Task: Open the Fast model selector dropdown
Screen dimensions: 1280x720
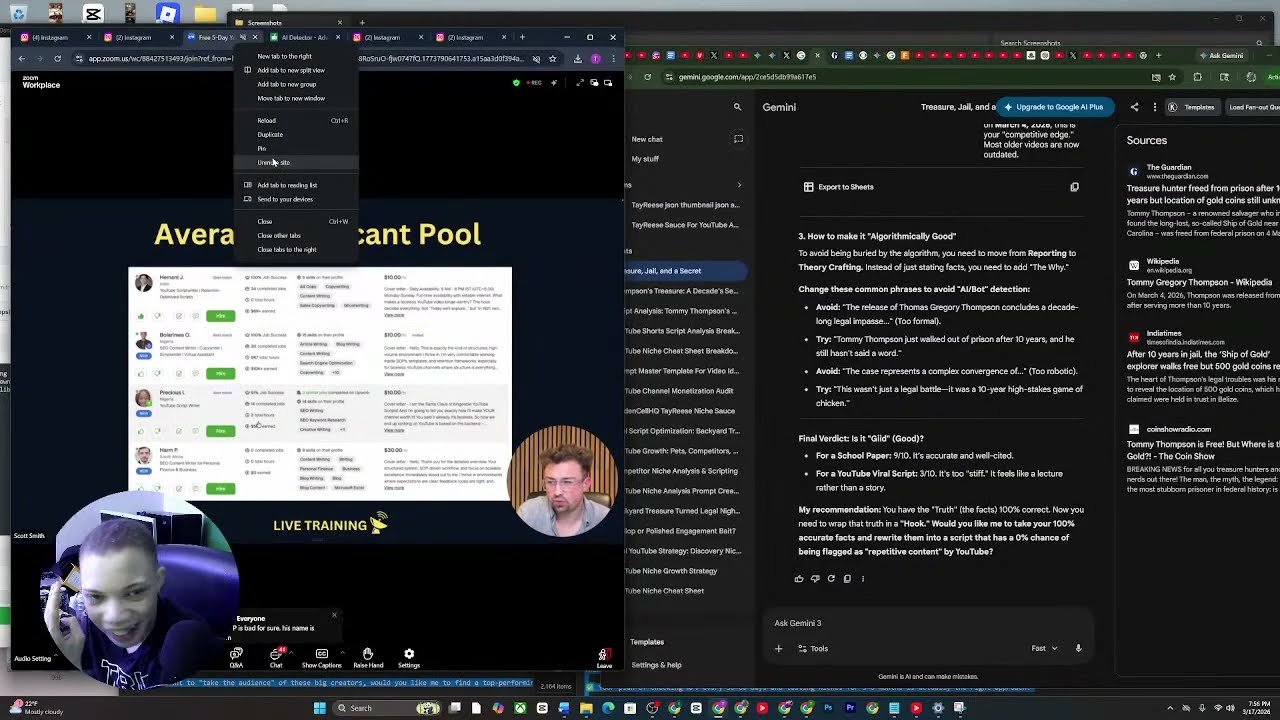Action: [1044, 648]
